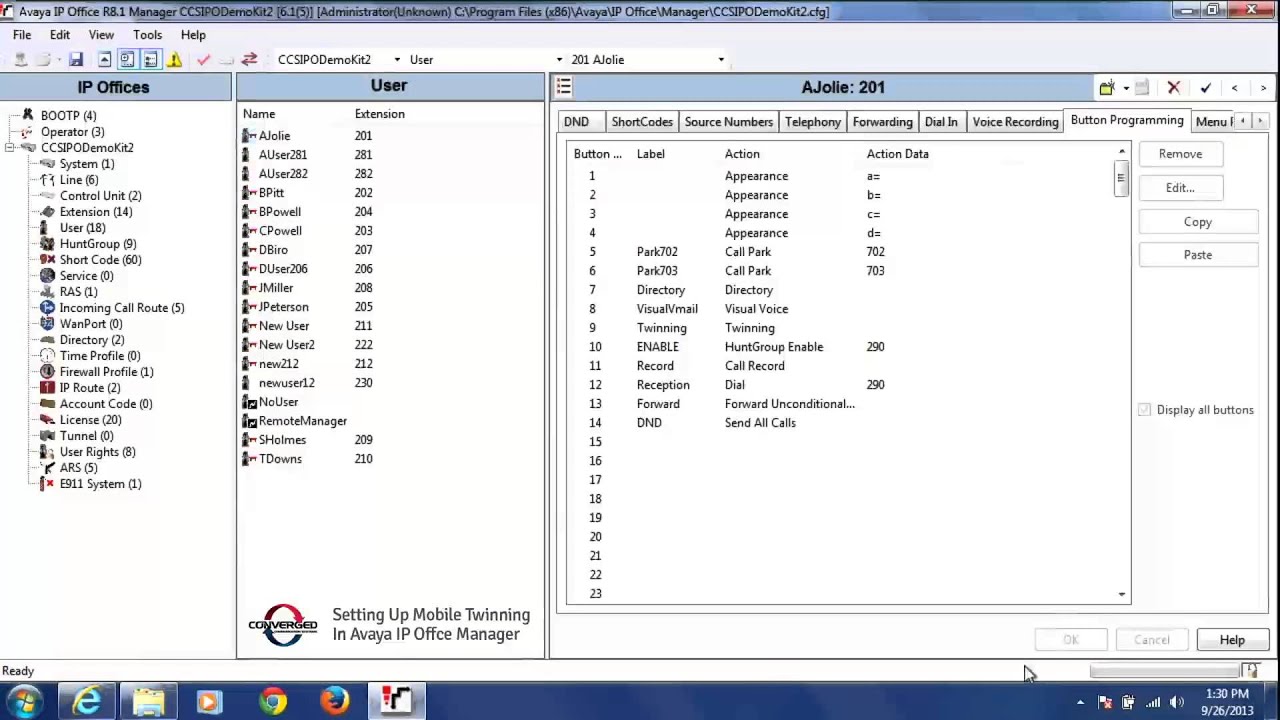Click the red checkmark validate configuration icon
1280x720 pixels.
pyautogui.click(x=203, y=60)
